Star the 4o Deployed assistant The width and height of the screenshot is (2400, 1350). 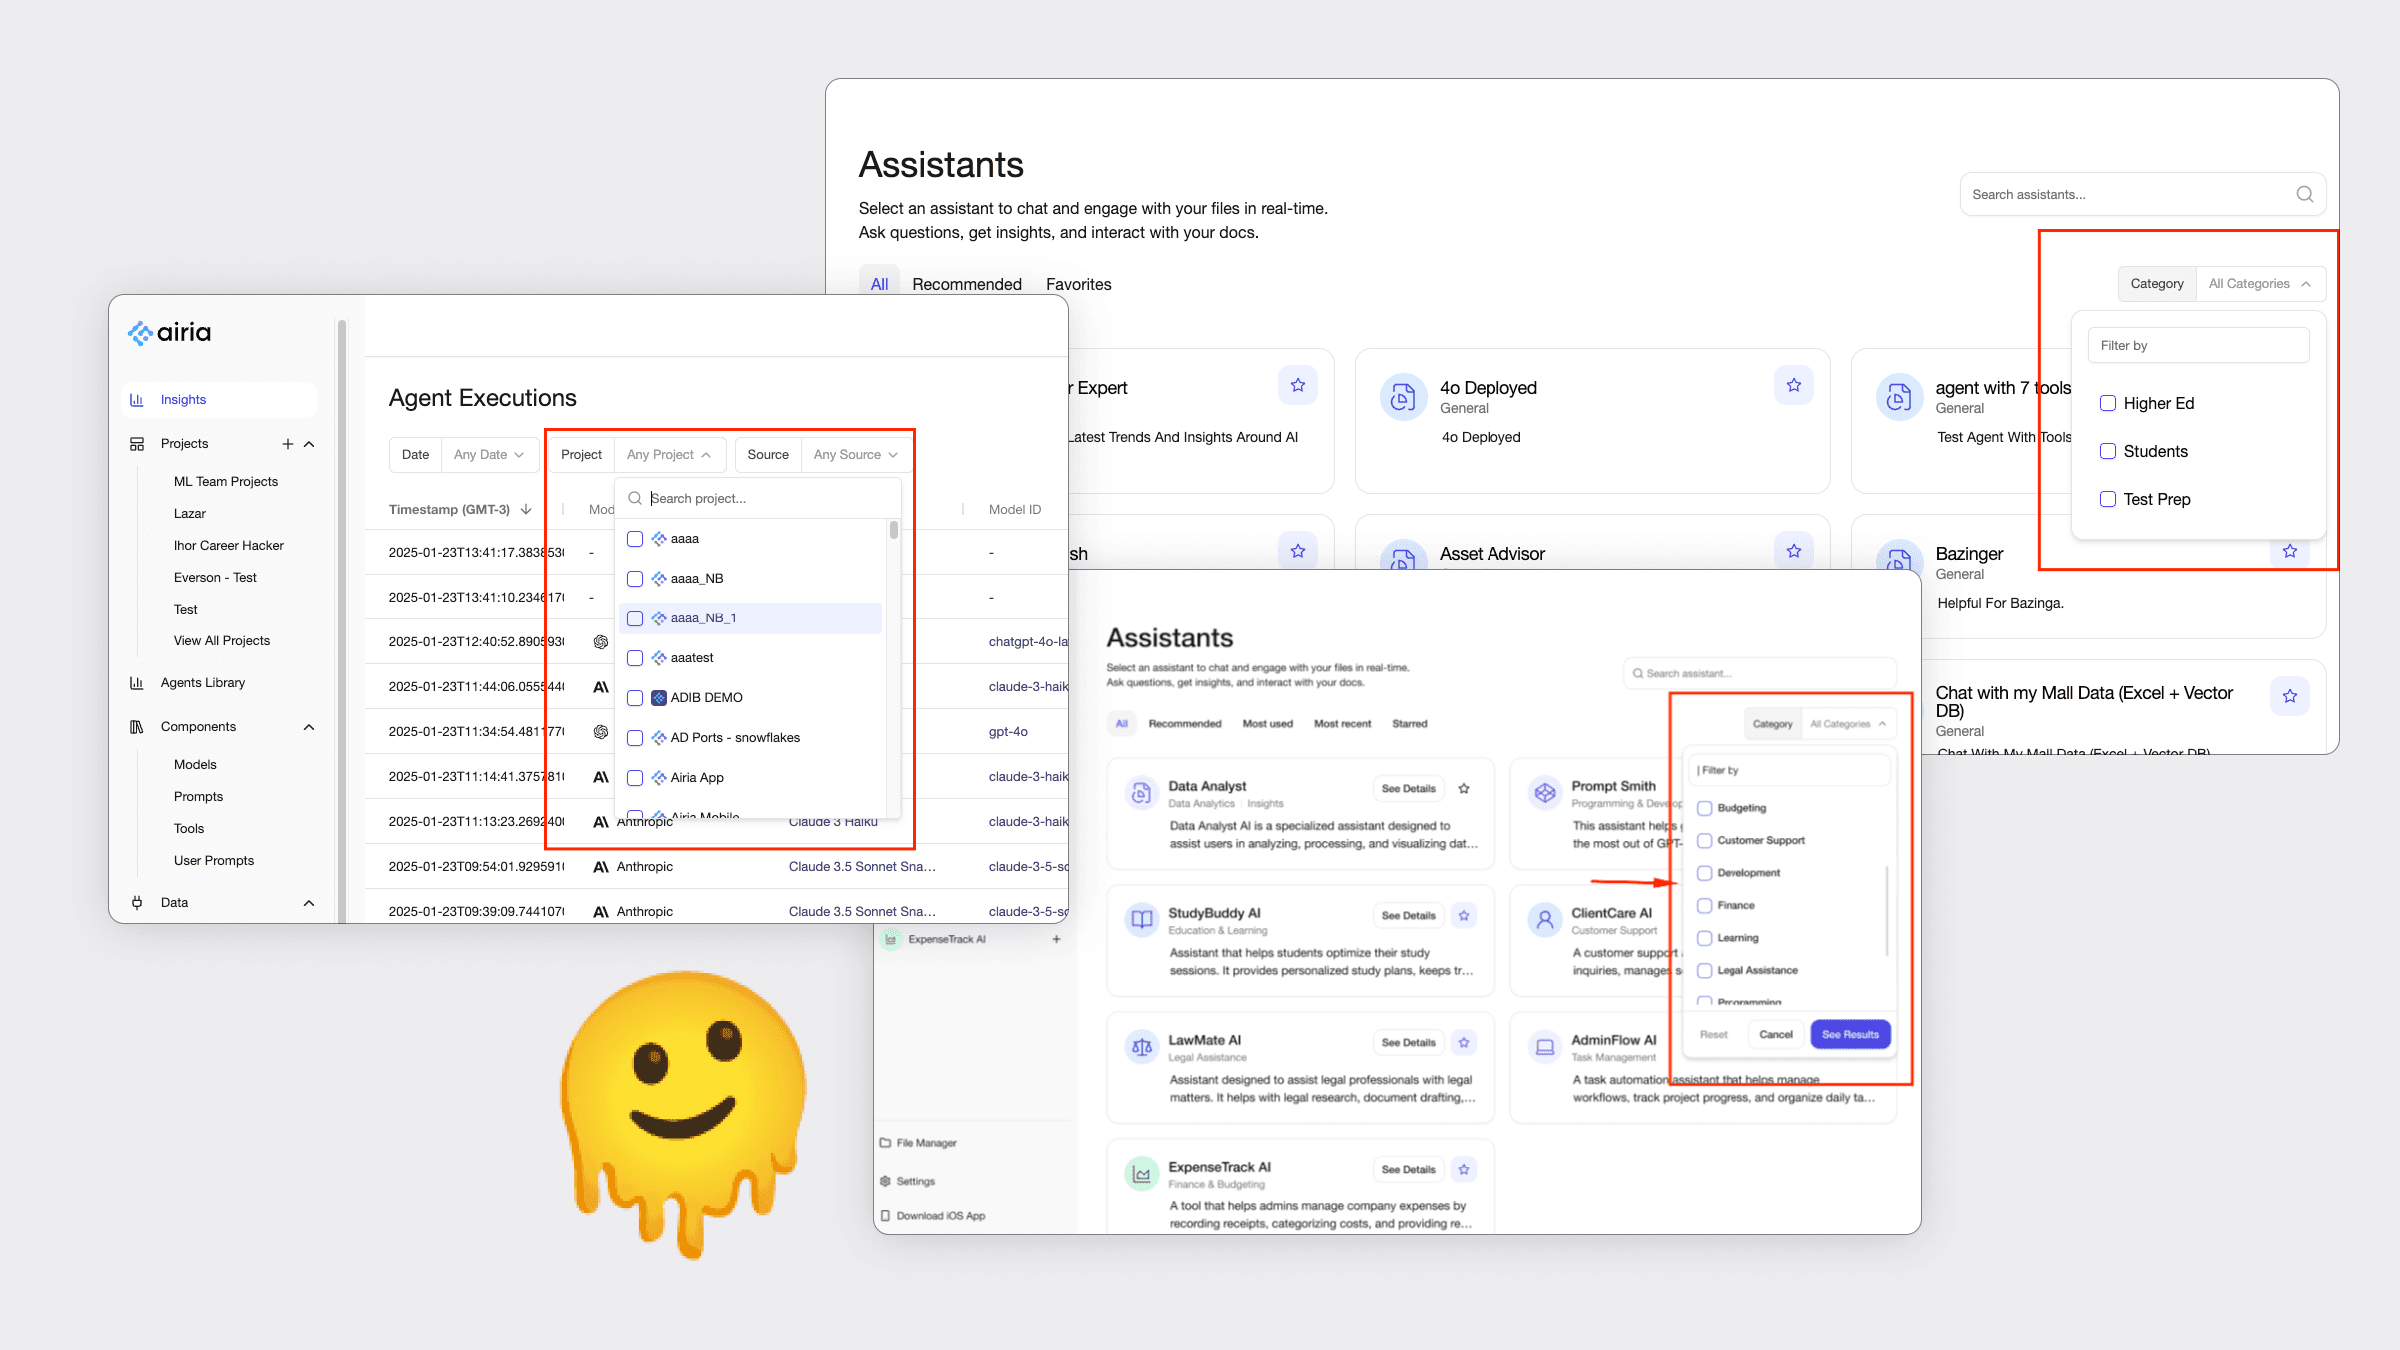coord(1793,385)
